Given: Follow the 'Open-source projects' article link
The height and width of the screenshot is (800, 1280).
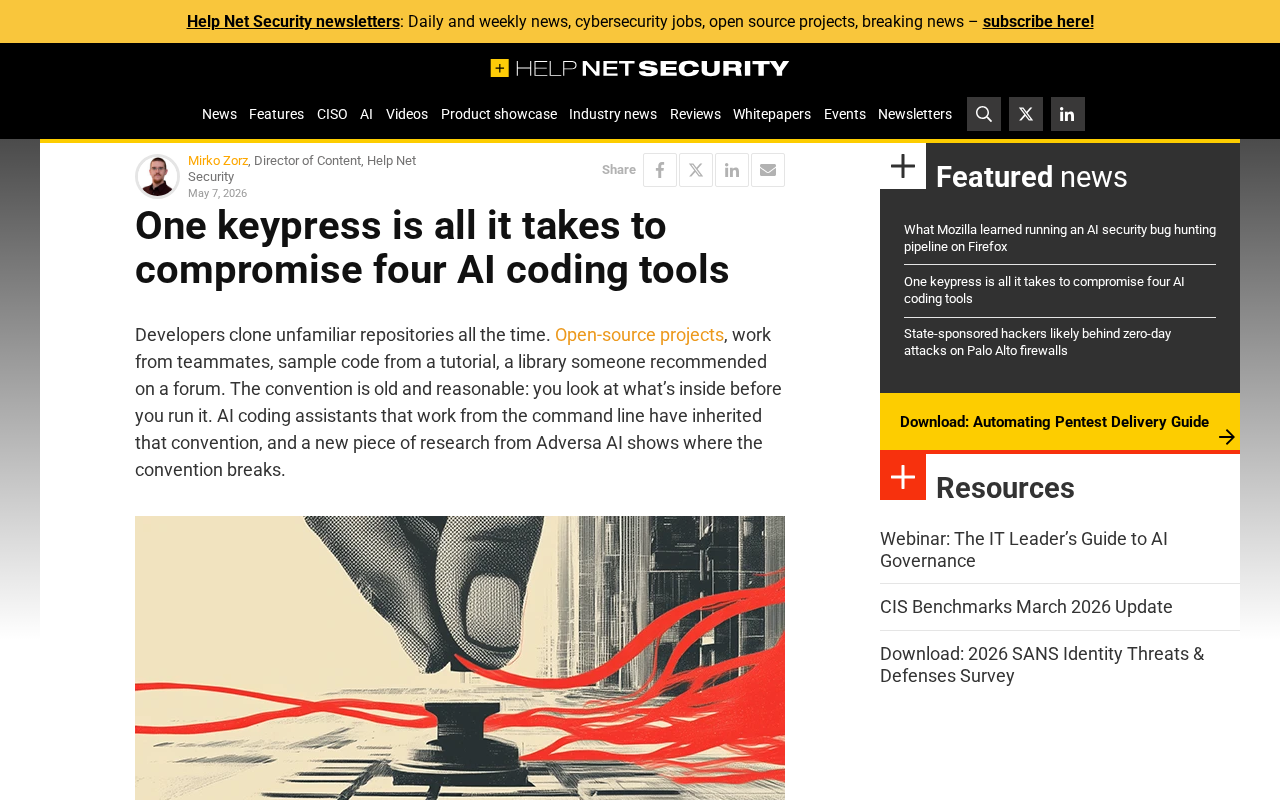Looking at the screenshot, I should click(639, 335).
